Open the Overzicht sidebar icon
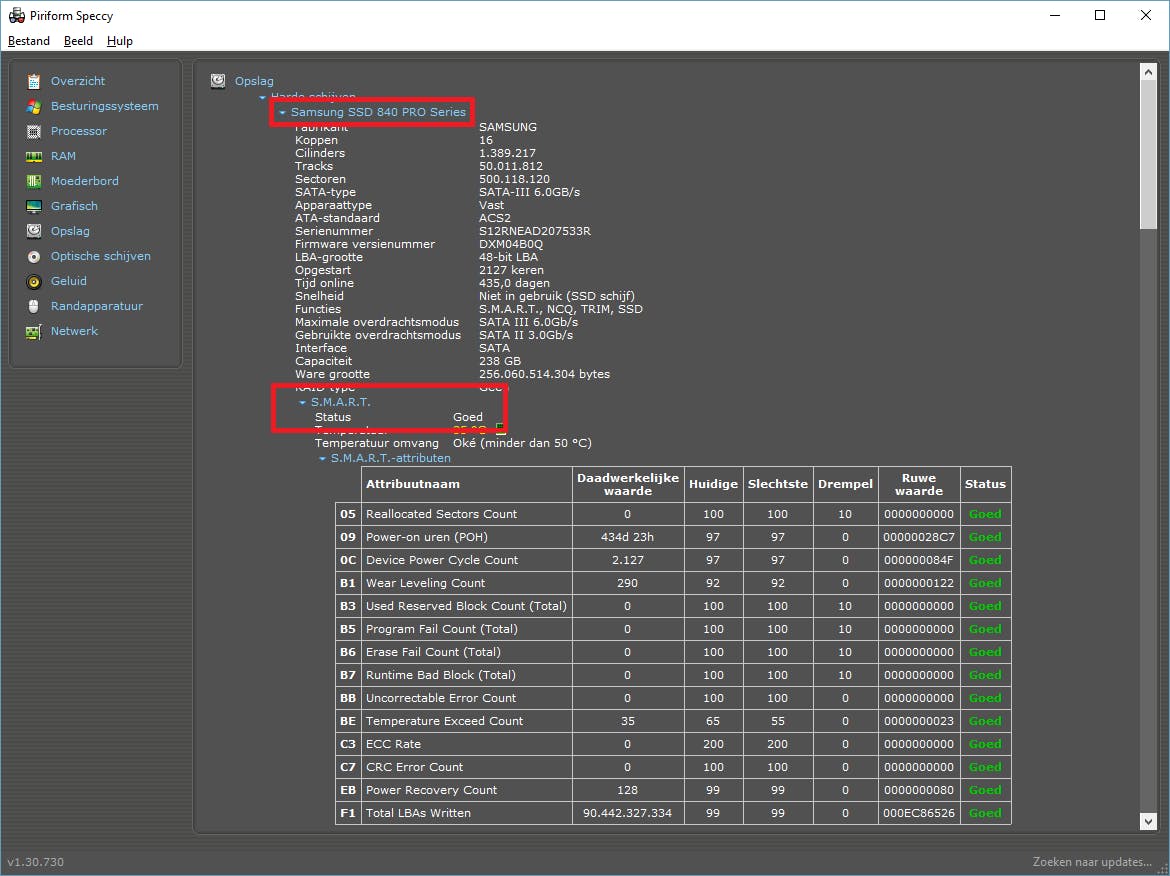Image resolution: width=1170 pixels, height=876 pixels. (x=34, y=81)
